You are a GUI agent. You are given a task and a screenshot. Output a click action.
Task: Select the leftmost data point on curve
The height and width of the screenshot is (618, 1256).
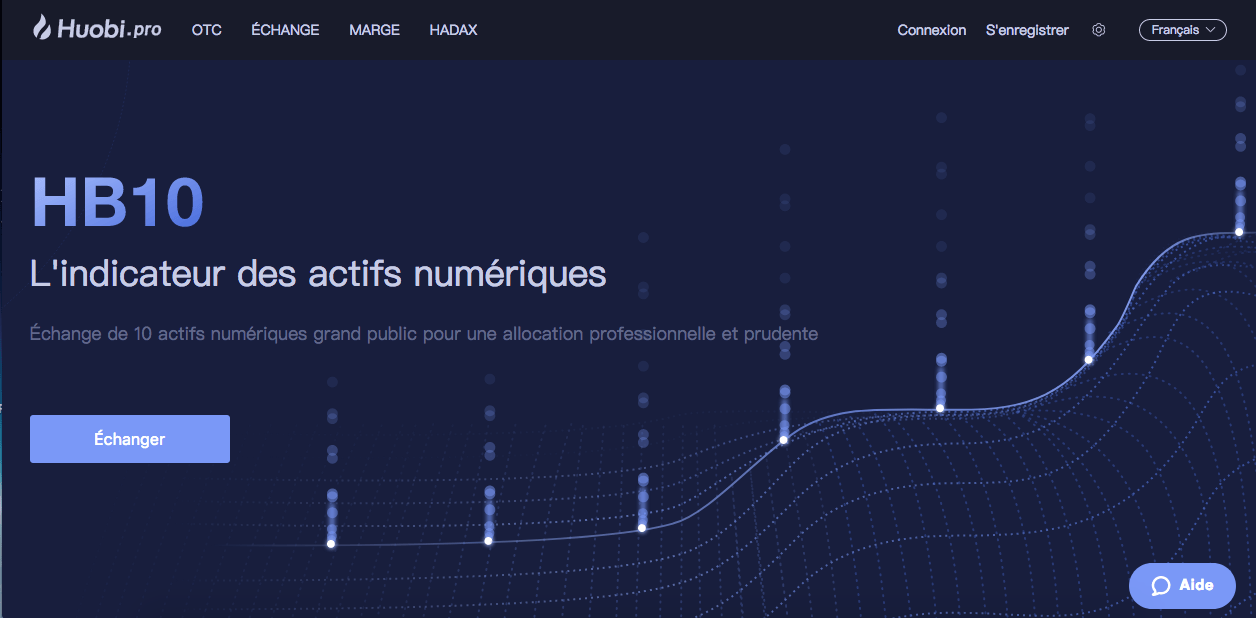(331, 544)
